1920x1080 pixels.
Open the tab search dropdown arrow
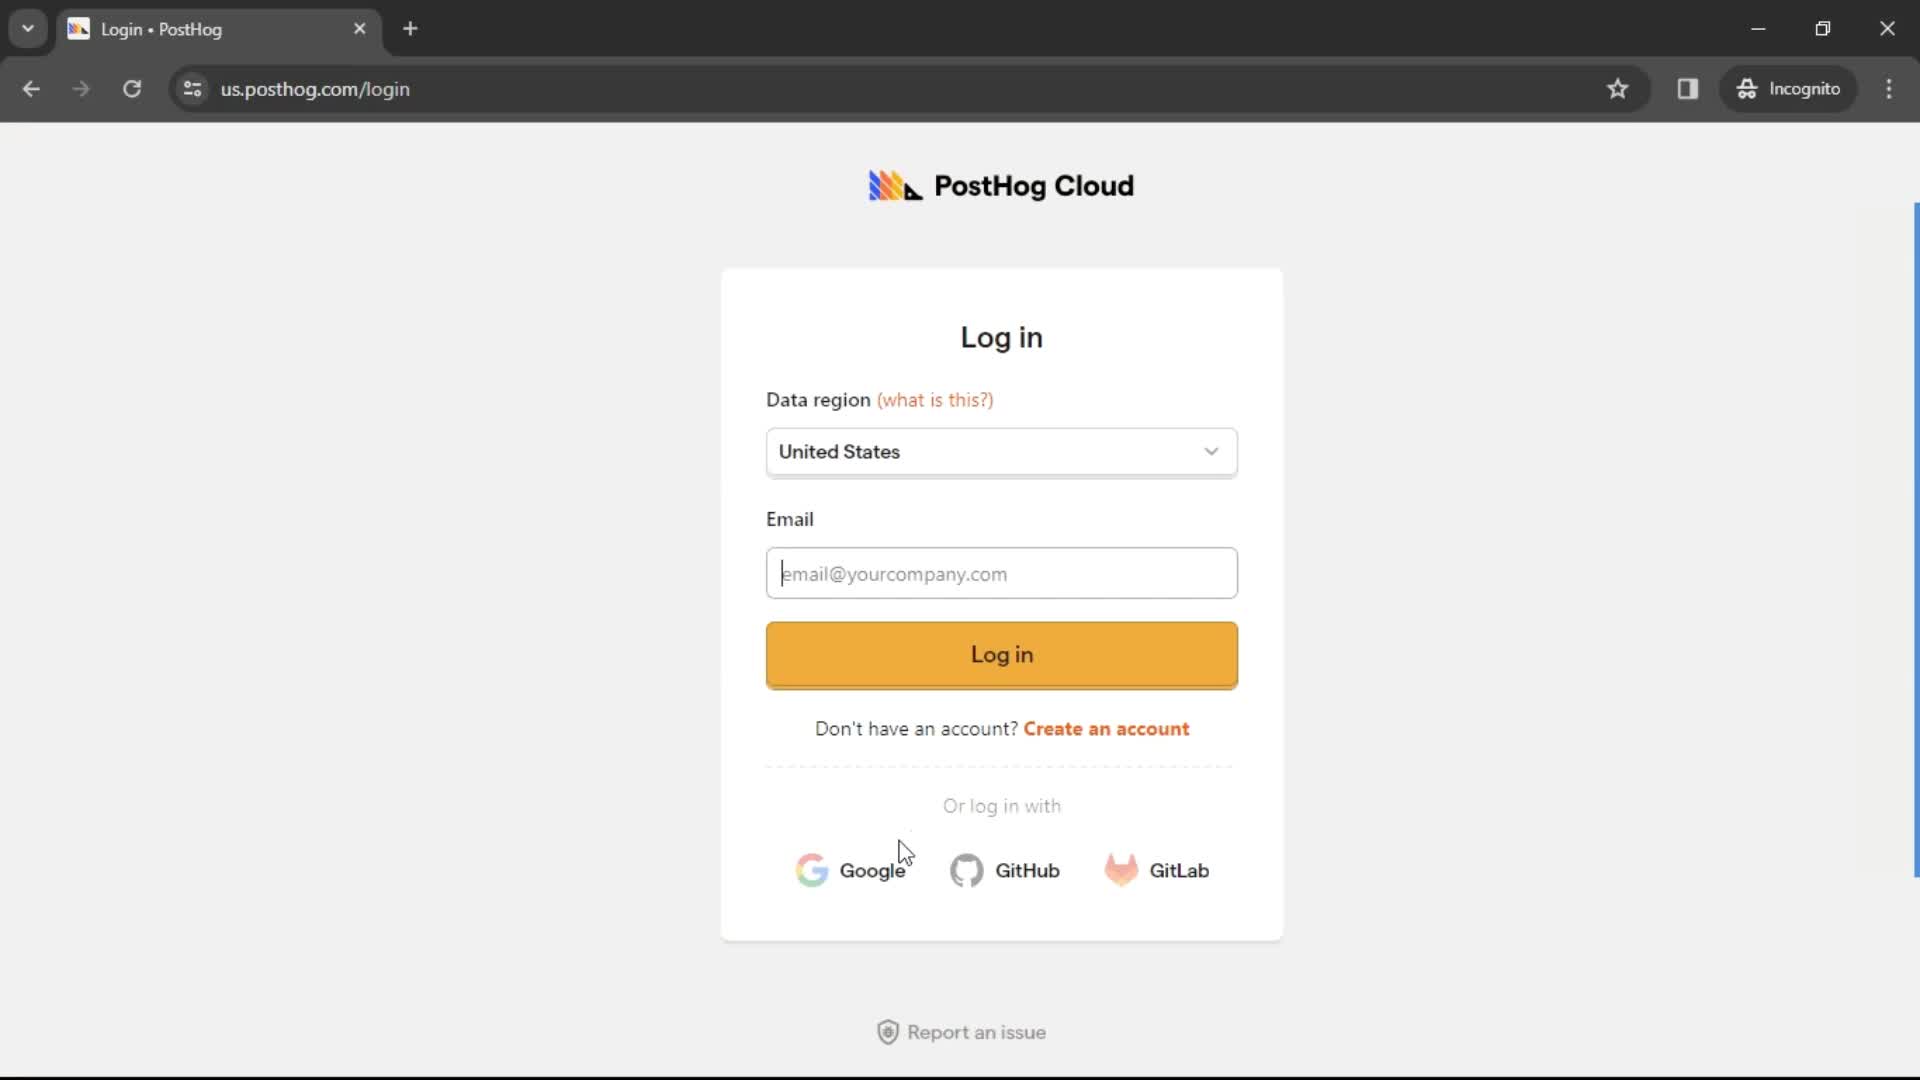(x=28, y=29)
